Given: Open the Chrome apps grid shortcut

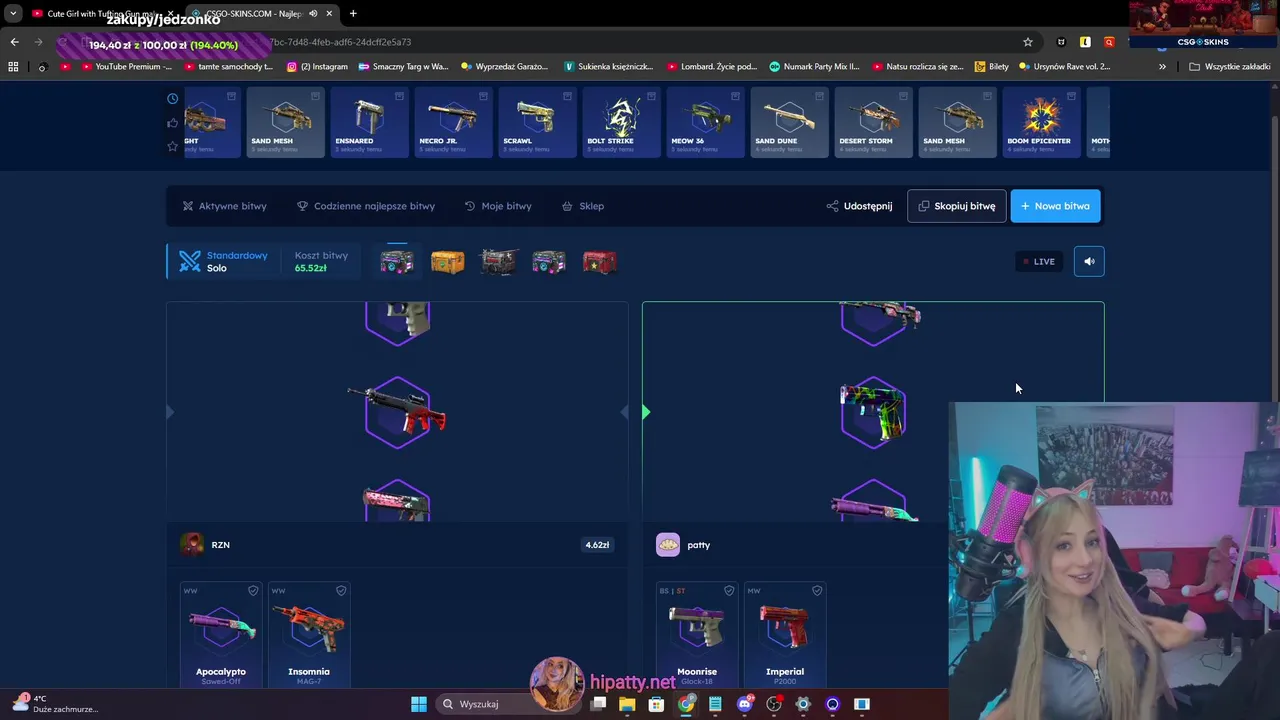Looking at the screenshot, I should (x=13, y=67).
